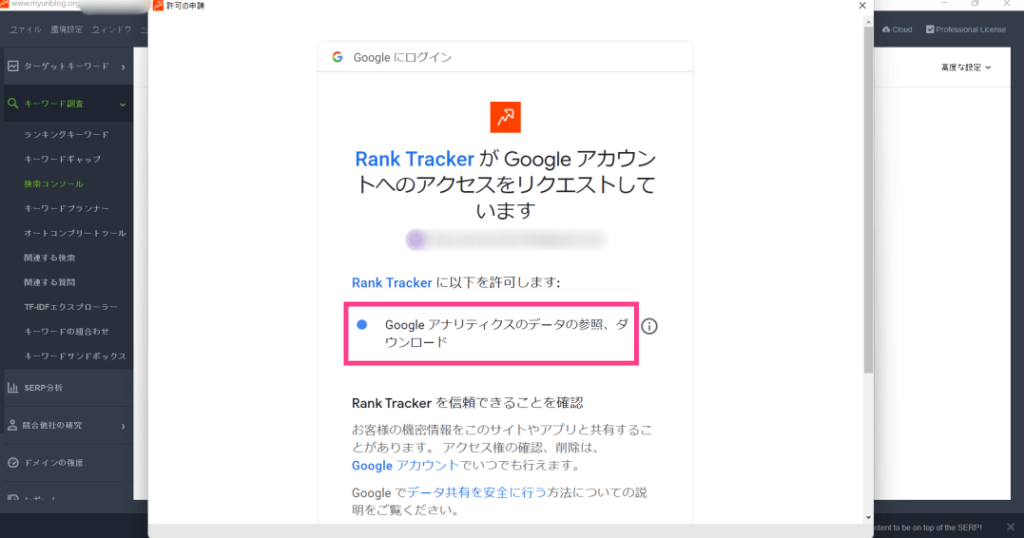Image resolution: width=1024 pixels, height=538 pixels.
Task: Click the dialog scrollbar down arrow
Action: tap(868, 518)
